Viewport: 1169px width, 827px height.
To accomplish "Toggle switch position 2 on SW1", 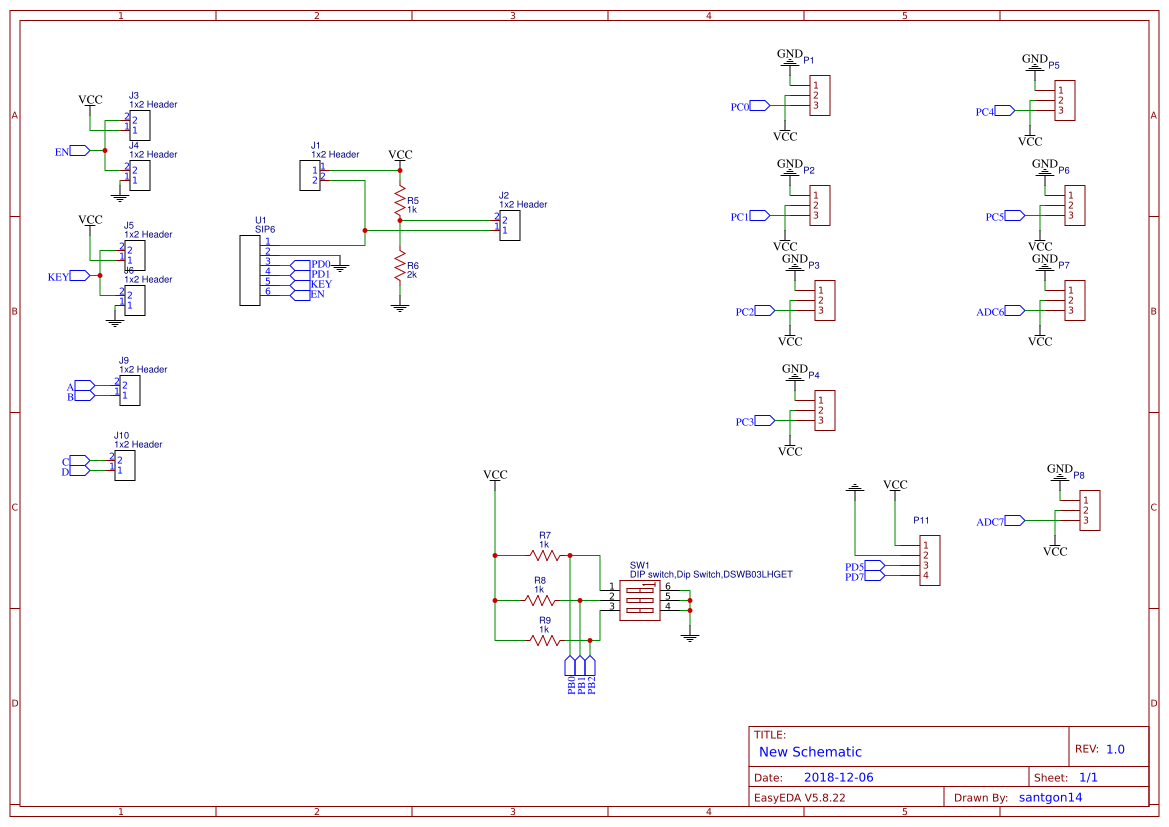I will 640,600.
